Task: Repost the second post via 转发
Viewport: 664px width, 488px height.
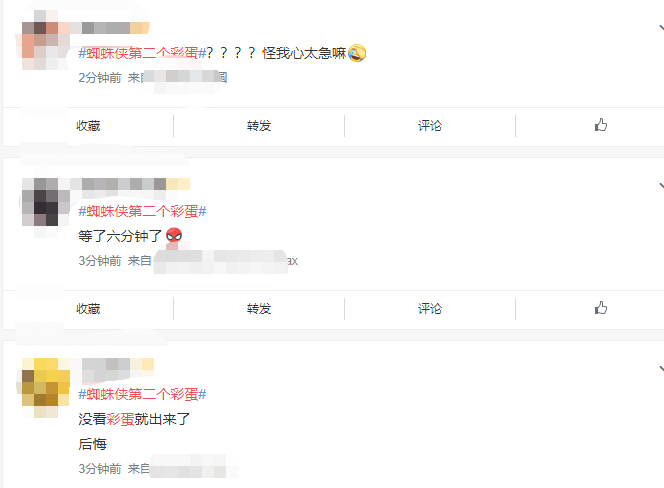Action: click(259, 309)
